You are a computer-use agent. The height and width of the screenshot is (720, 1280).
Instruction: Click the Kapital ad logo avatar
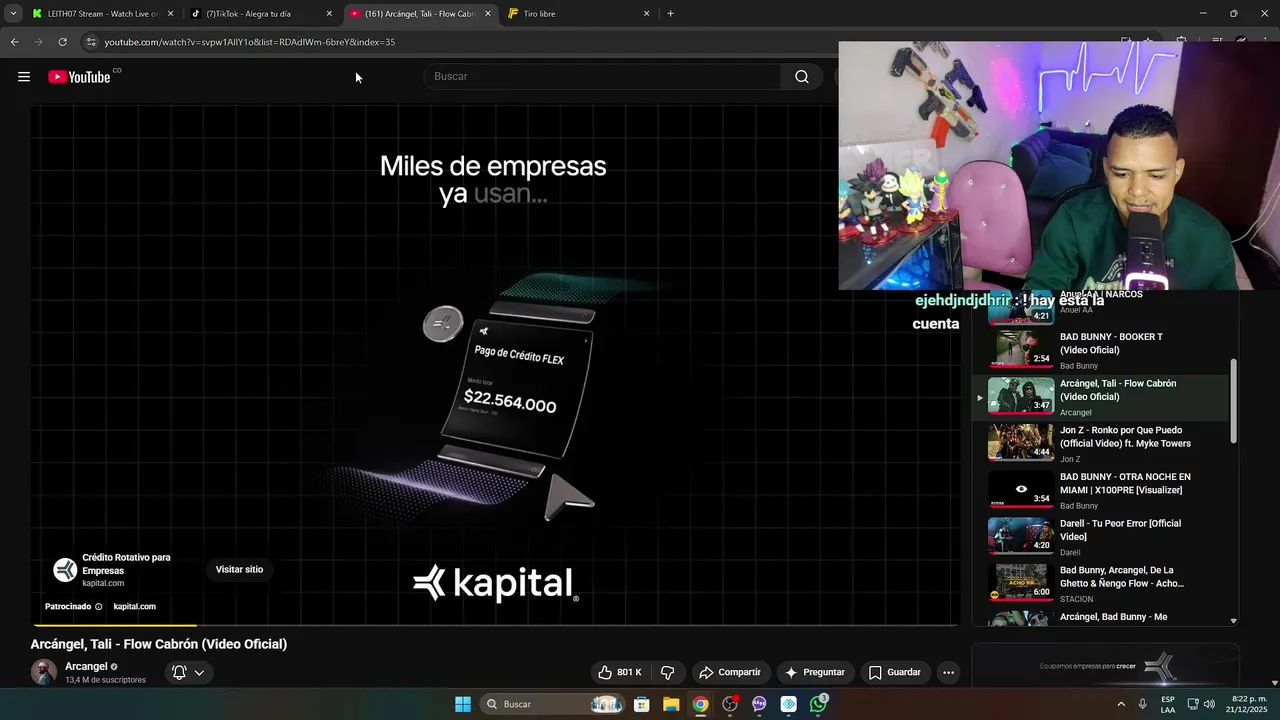(65, 570)
